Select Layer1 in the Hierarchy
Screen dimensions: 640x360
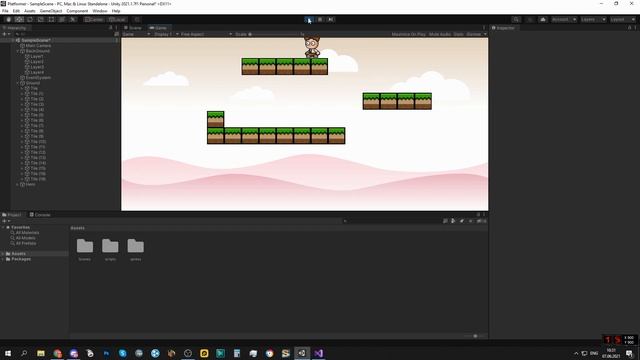37,56
